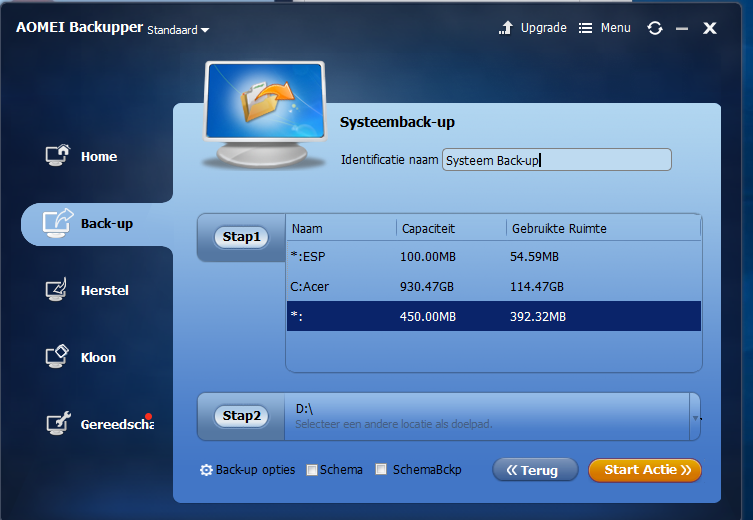
Task: Click the Start Actie button
Action: pos(645,470)
